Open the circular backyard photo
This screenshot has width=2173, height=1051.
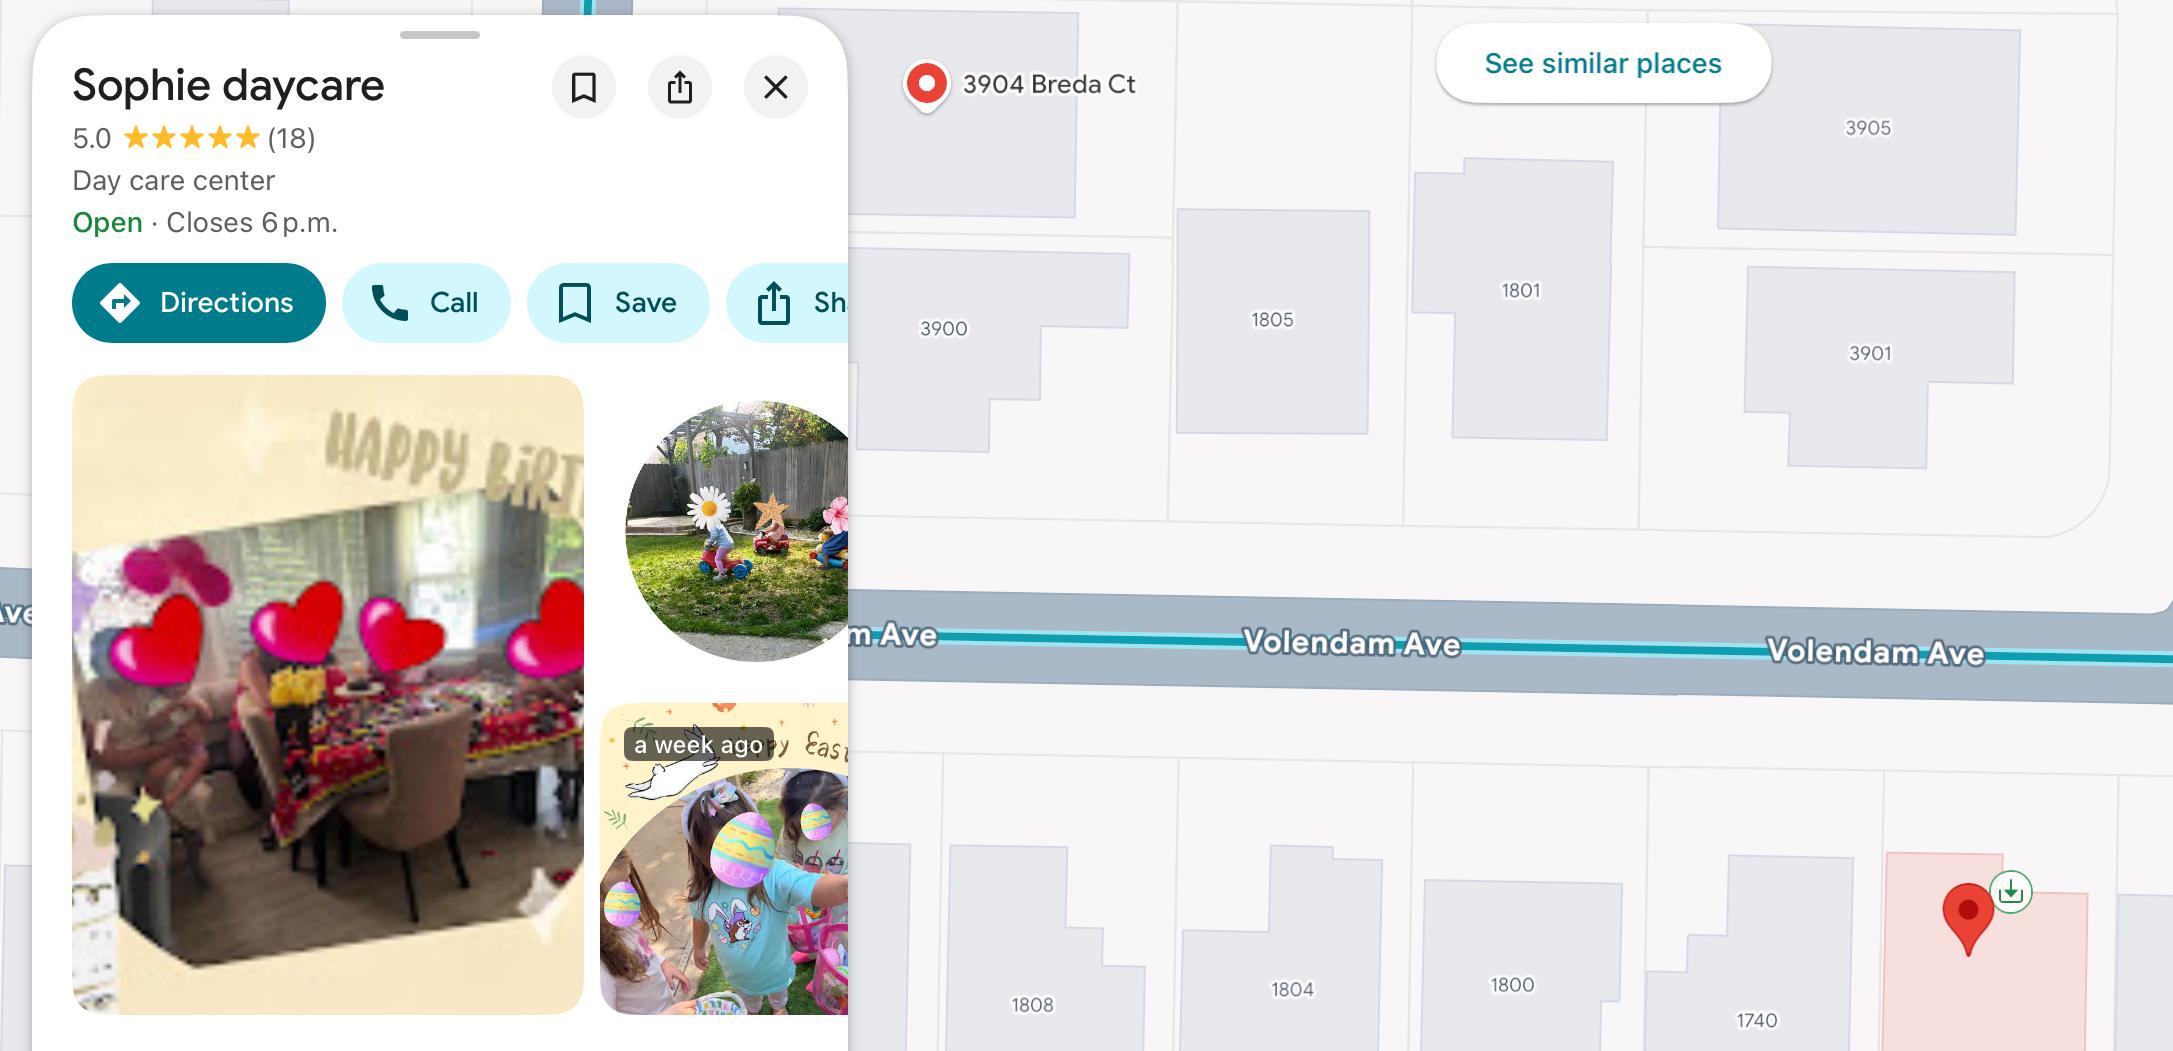pos(738,531)
